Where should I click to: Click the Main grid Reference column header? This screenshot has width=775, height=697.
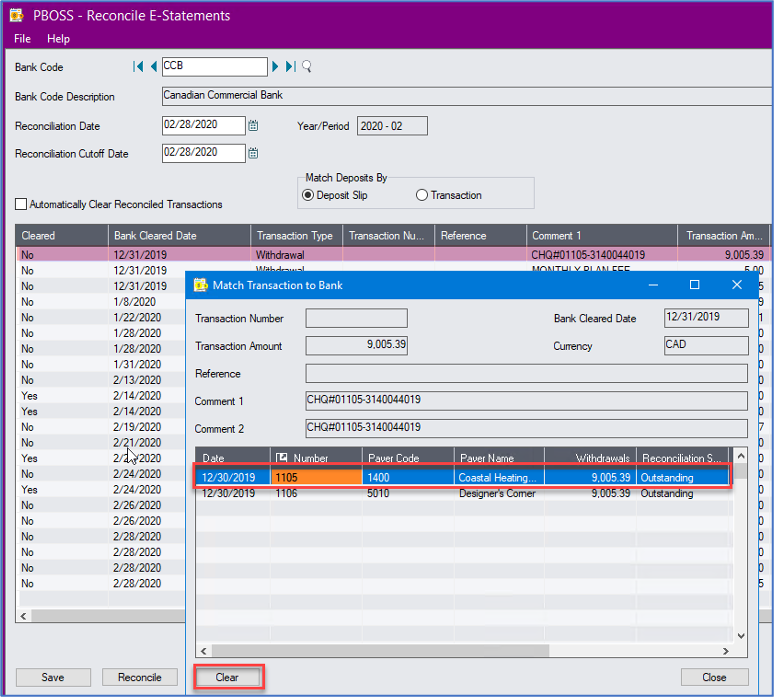pyautogui.click(x=480, y=236)
